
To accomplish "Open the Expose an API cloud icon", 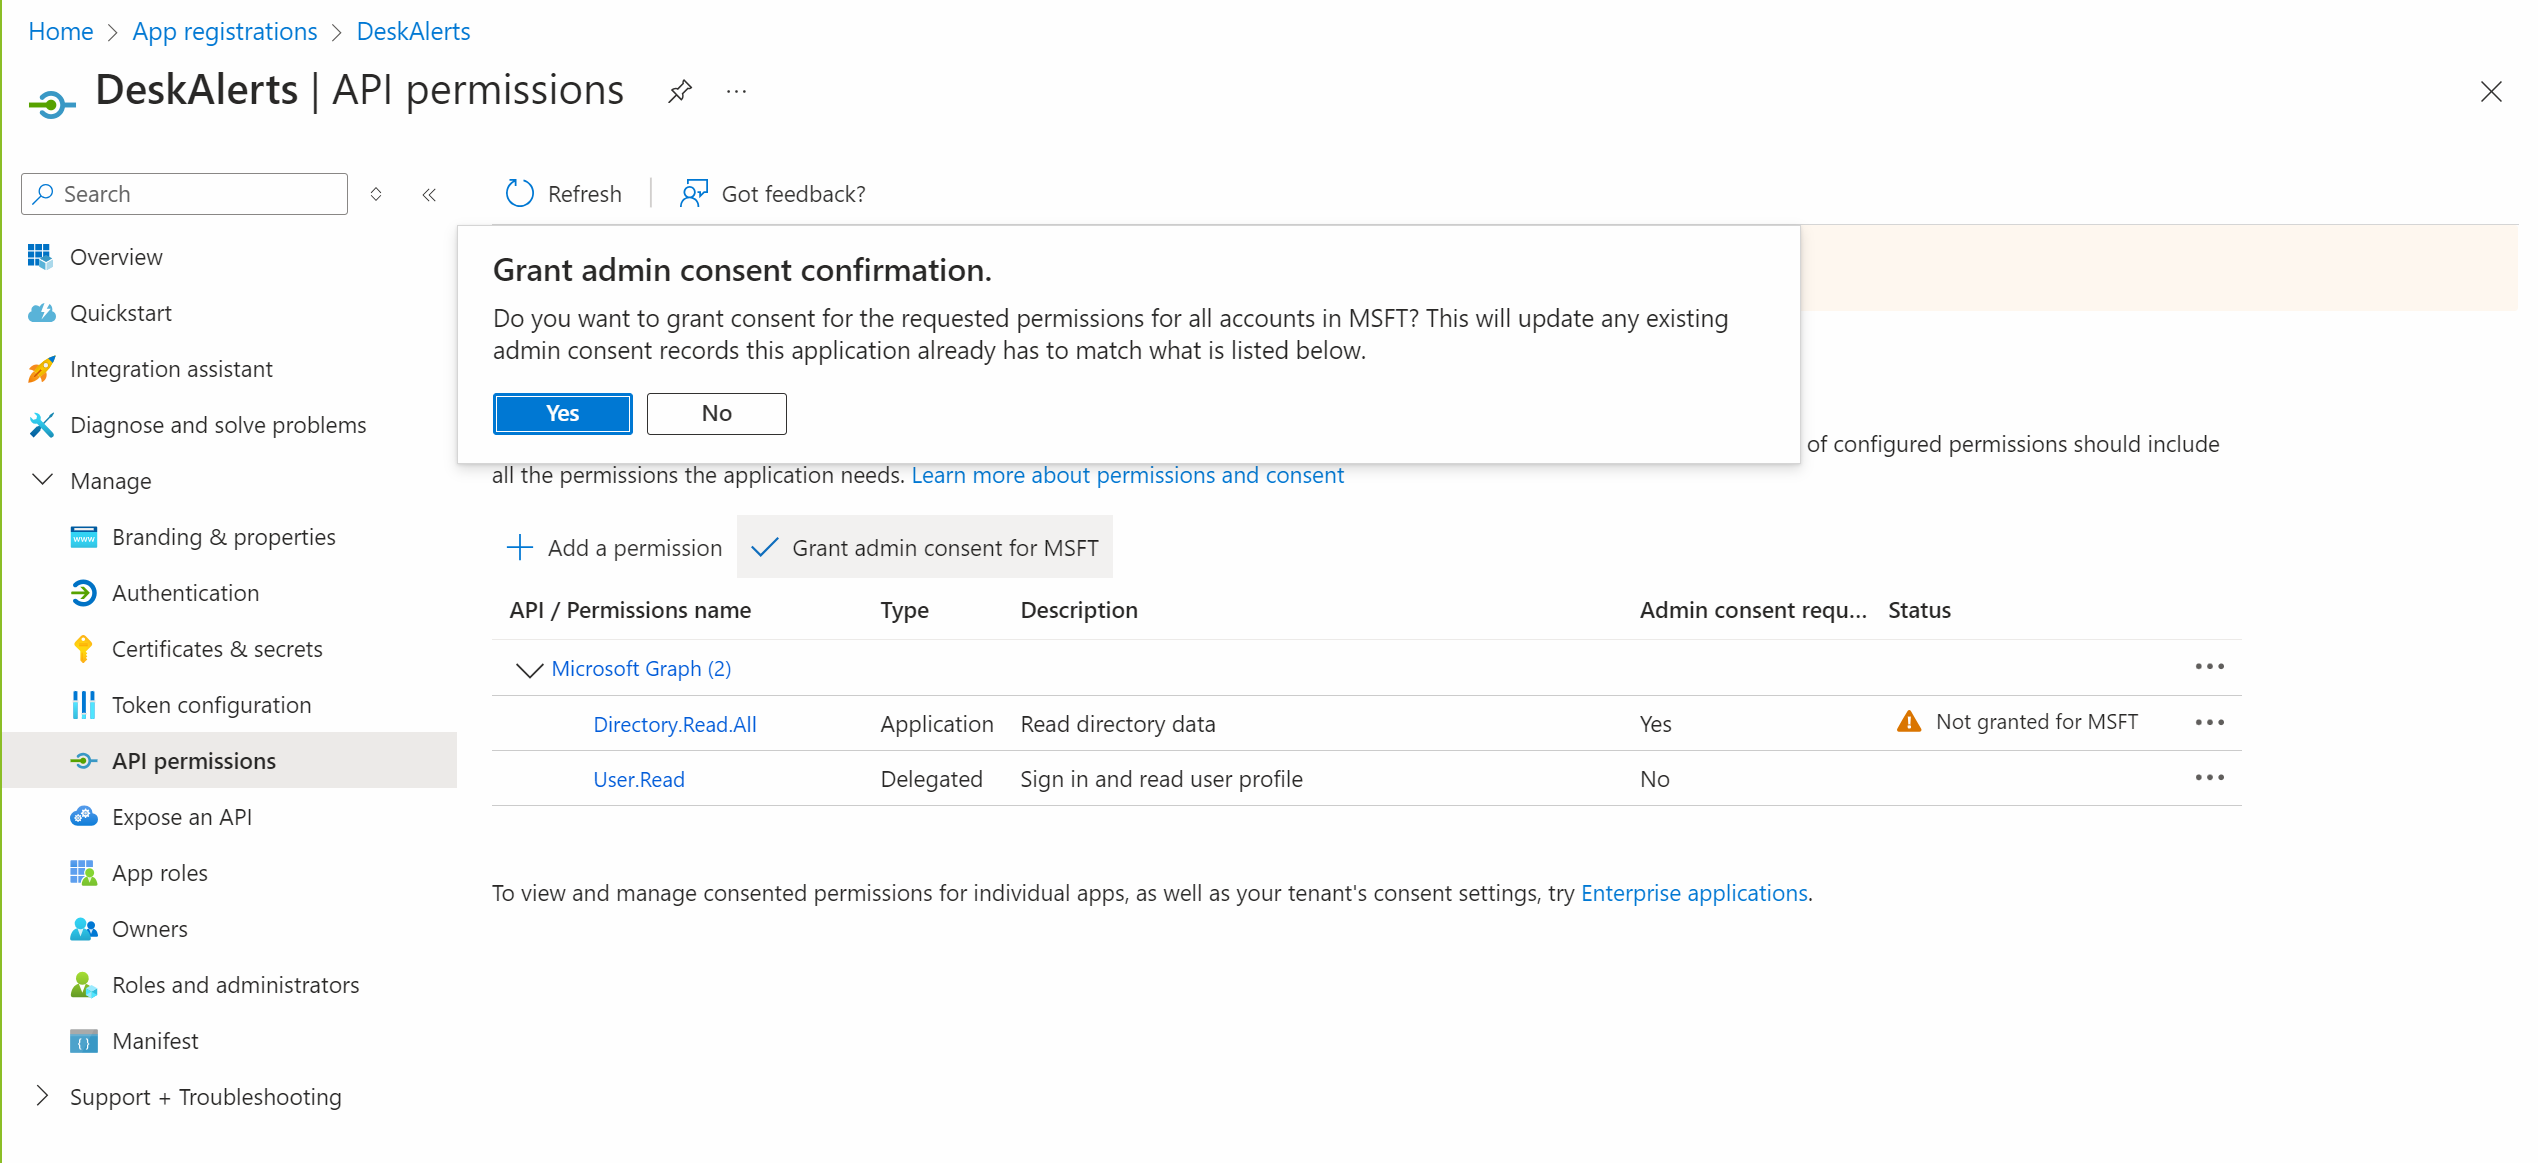I will tap(83, 817).
